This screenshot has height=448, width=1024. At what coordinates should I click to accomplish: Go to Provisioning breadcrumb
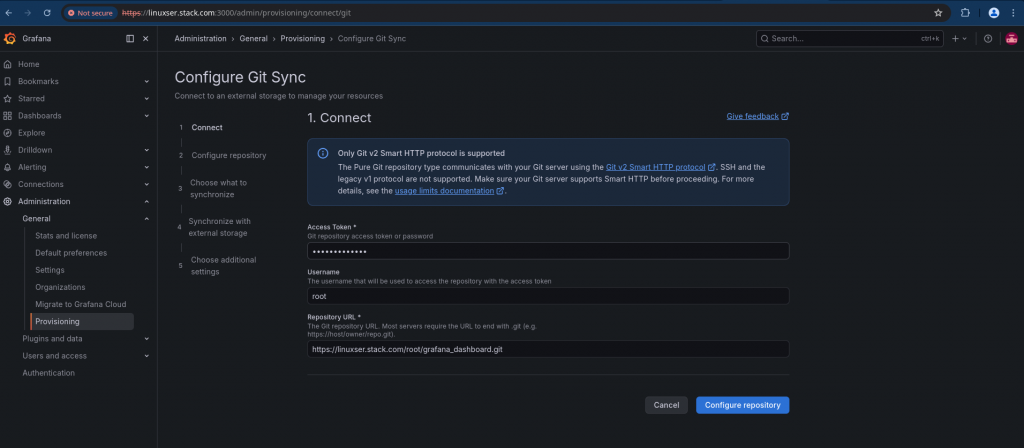click(302, 39)
